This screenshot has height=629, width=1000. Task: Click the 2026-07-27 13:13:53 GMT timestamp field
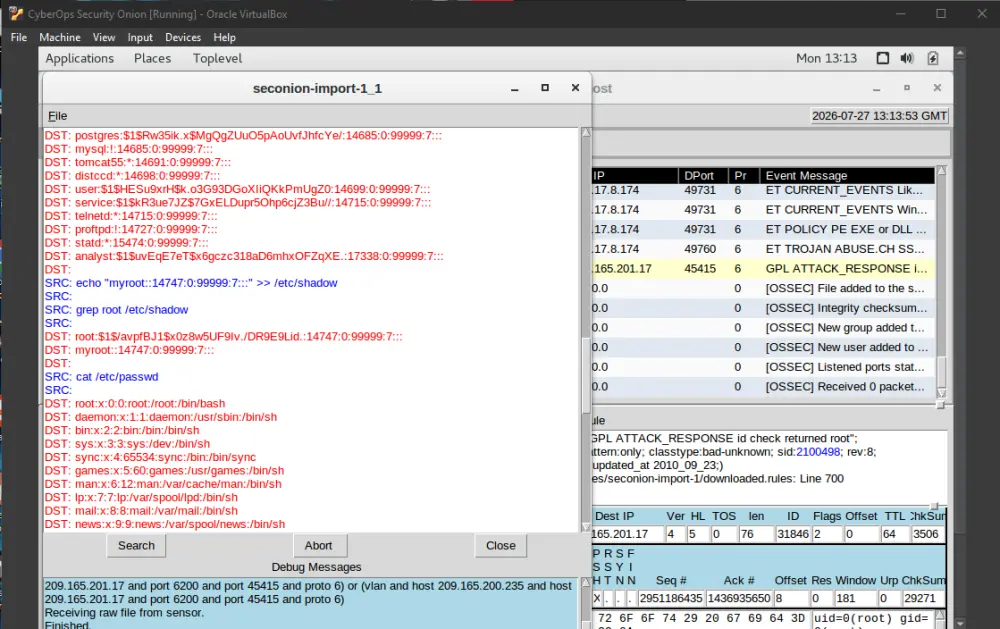coord(879,116)
